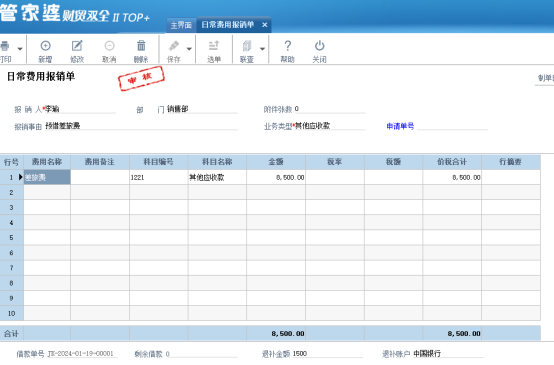Click row 1 金额 cell 8,500.00
554x365 pixels.
(x=276, y=177)
